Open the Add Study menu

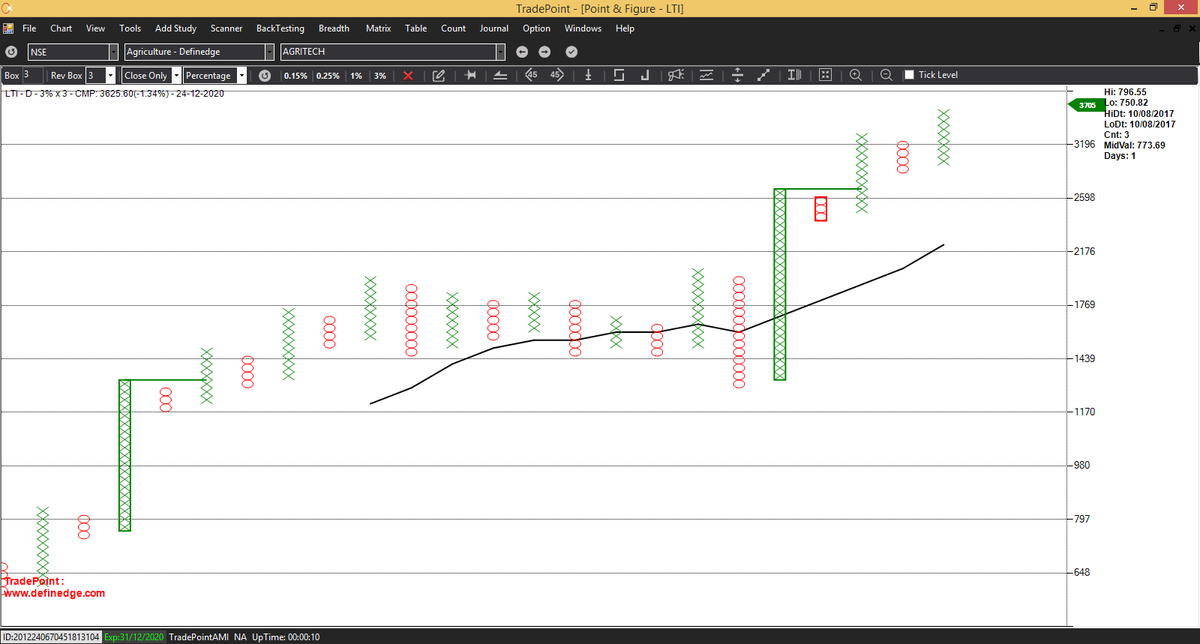pos(176,28)
